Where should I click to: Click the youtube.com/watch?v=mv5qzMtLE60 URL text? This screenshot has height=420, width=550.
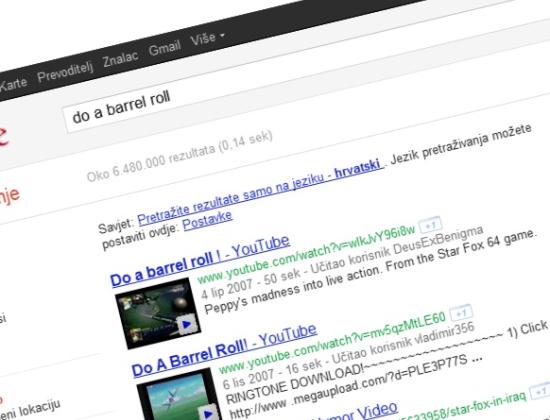click(x=333, y=343)
